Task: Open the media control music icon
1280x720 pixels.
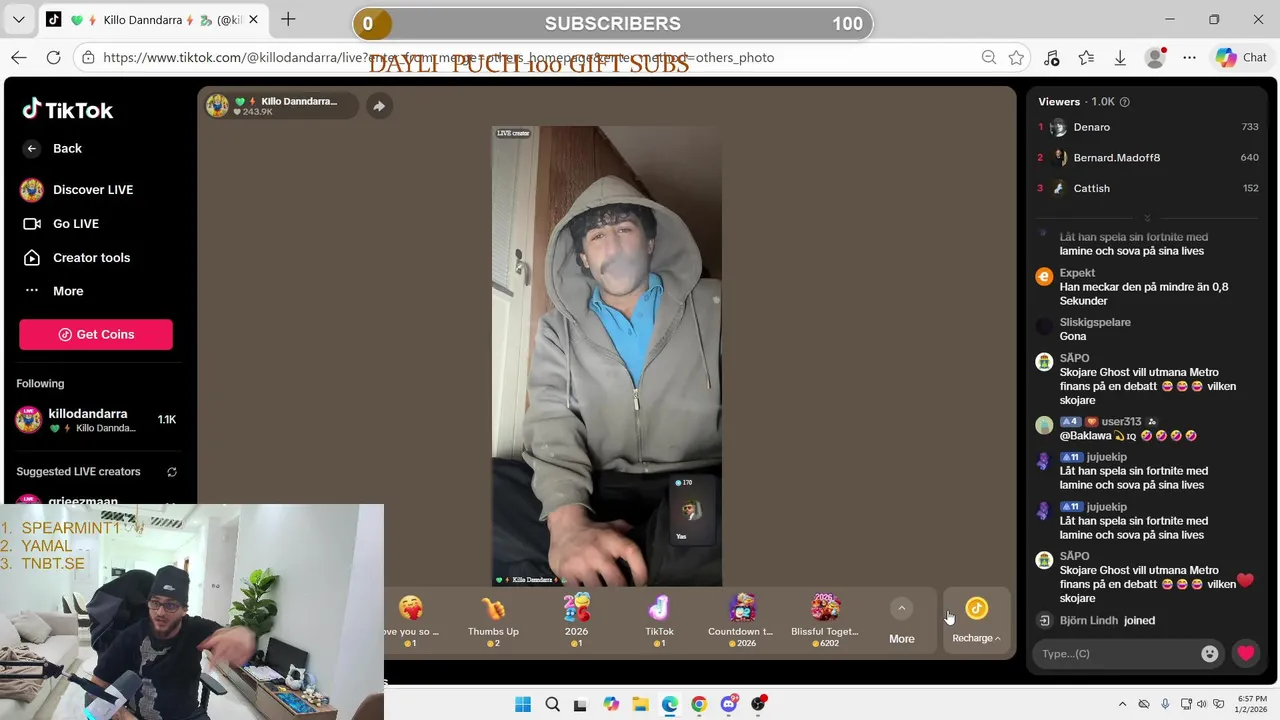Action: point(1051,58)
